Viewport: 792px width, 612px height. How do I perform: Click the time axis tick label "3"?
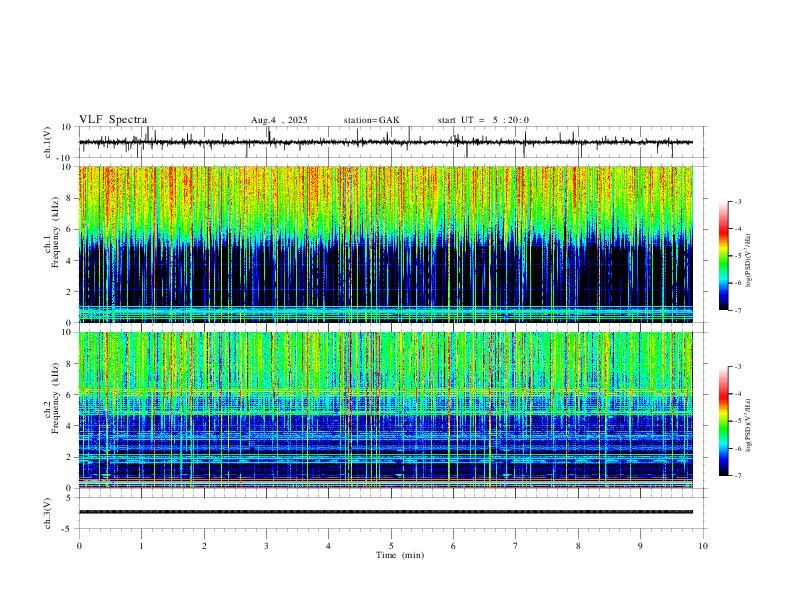266,546
